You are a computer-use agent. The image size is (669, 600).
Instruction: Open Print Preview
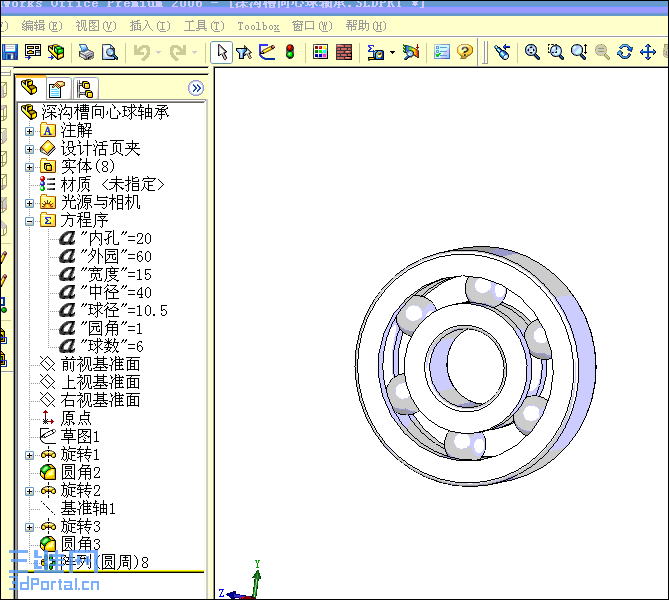[110, 52]
